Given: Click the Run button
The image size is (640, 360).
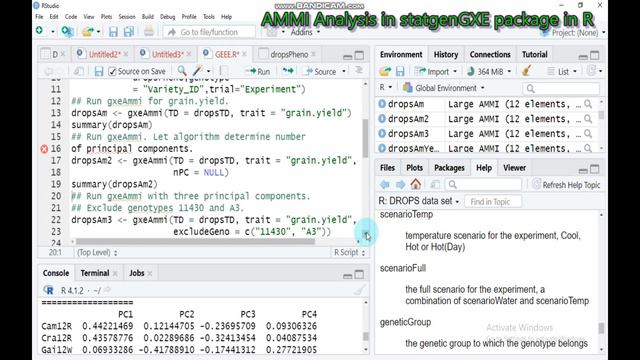Looking at the screenshot, I should (x=258, y=71).
